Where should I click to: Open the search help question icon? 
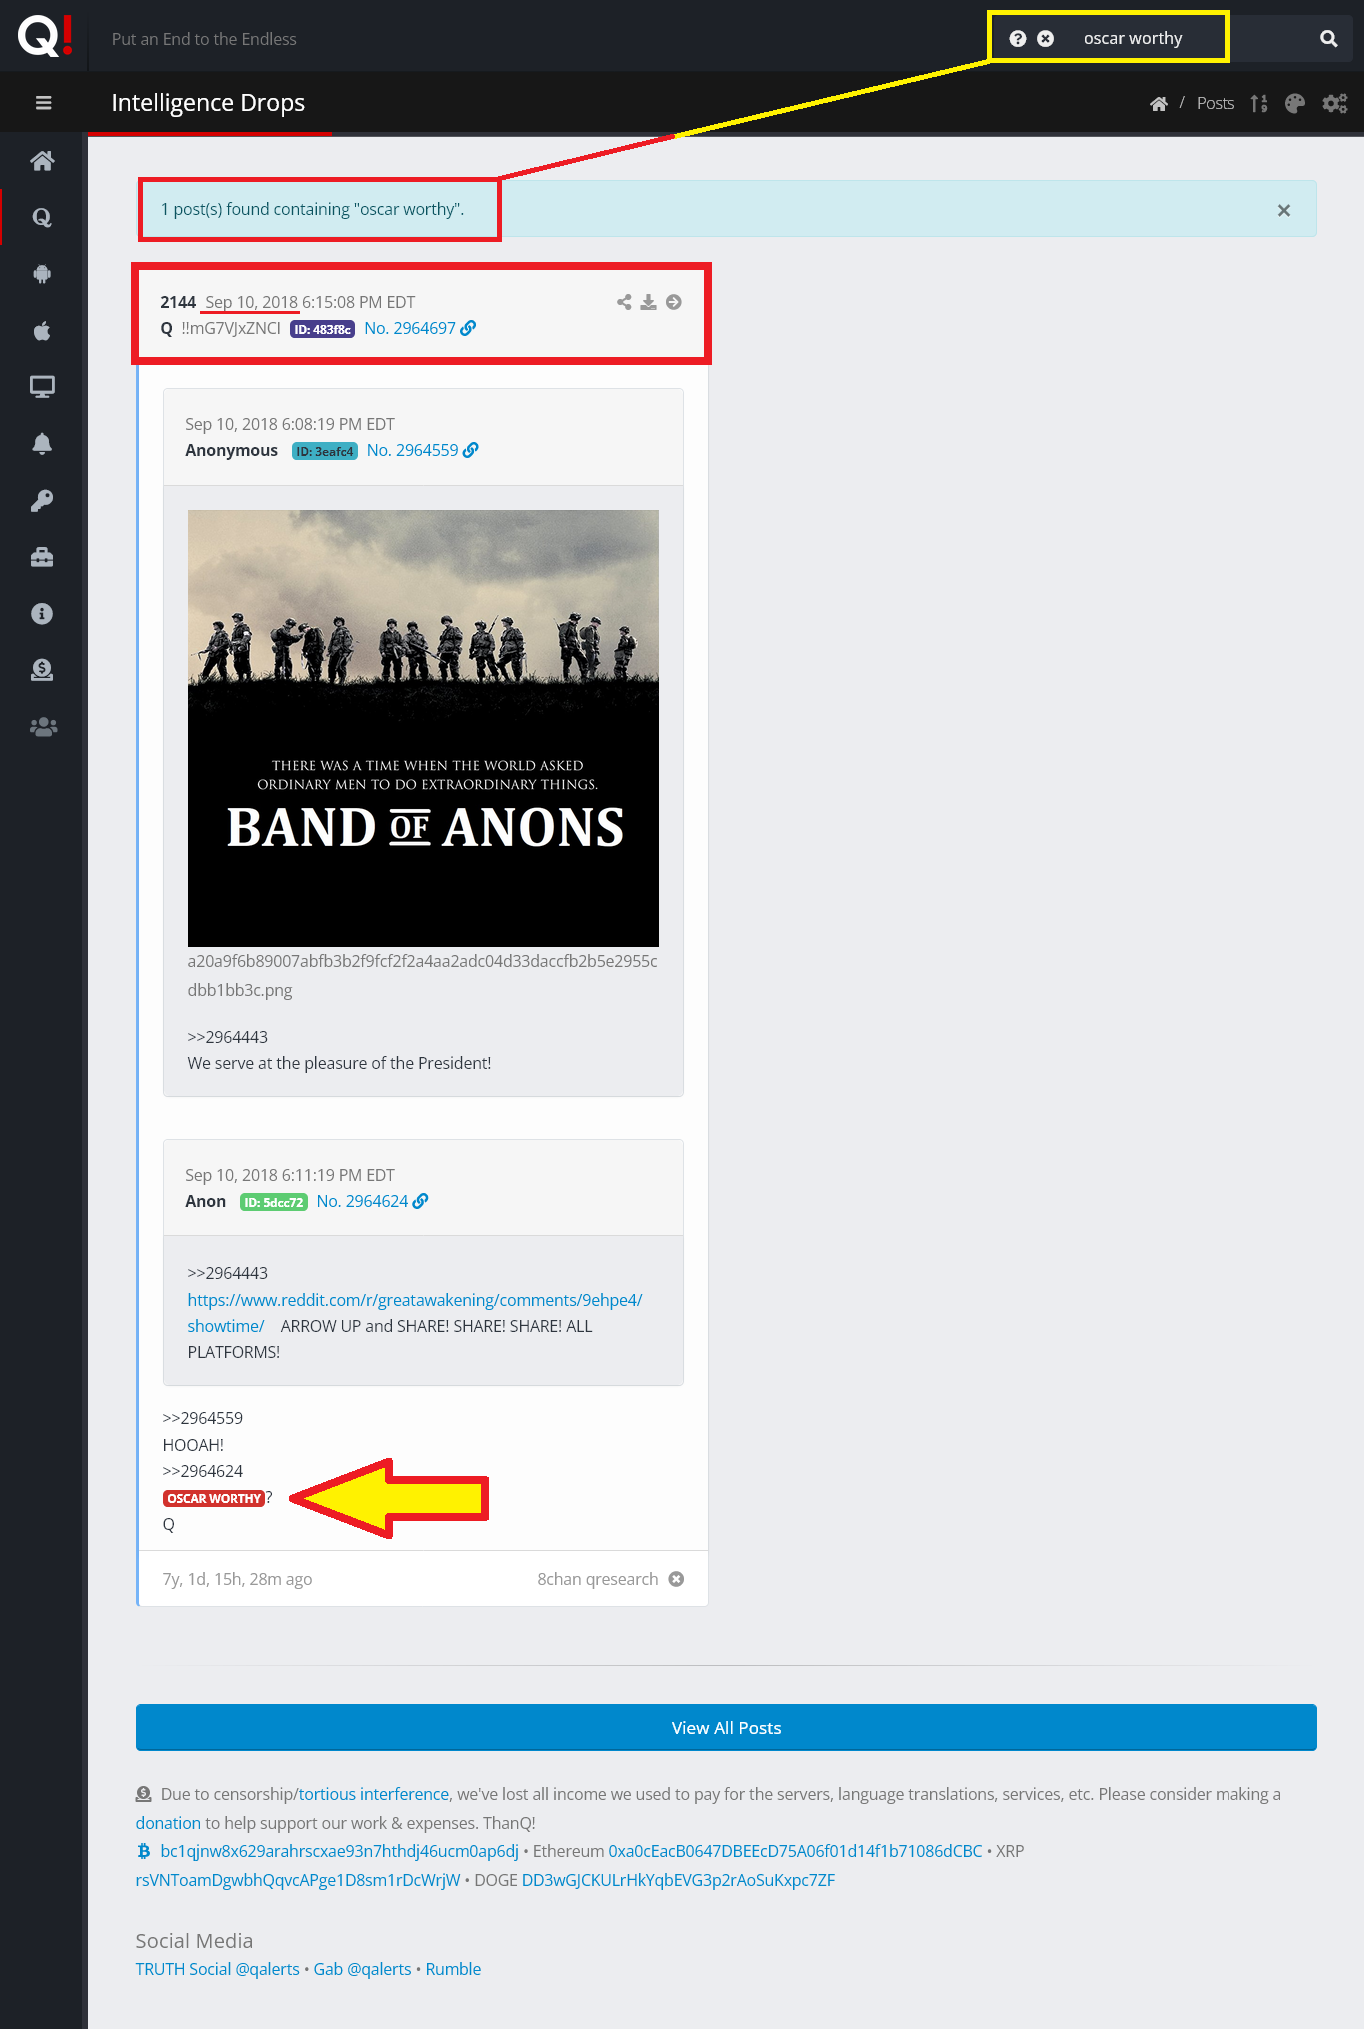point(1017,38)
